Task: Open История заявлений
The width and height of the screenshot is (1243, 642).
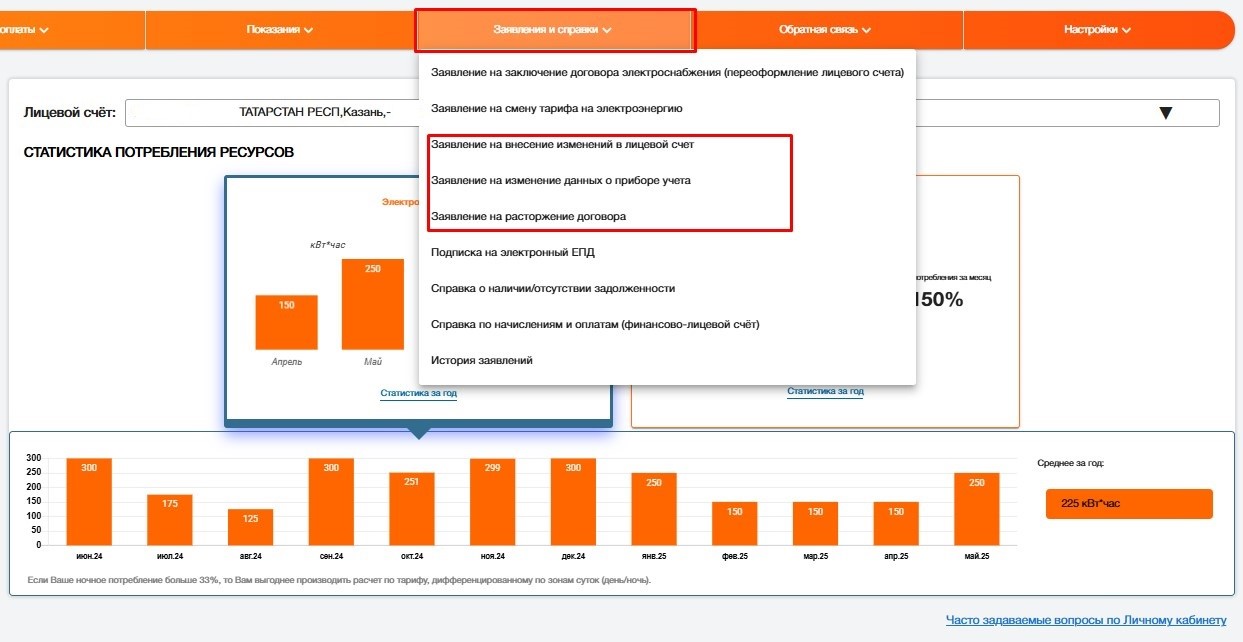Action: pyautogui.click(x=481, y=360)
